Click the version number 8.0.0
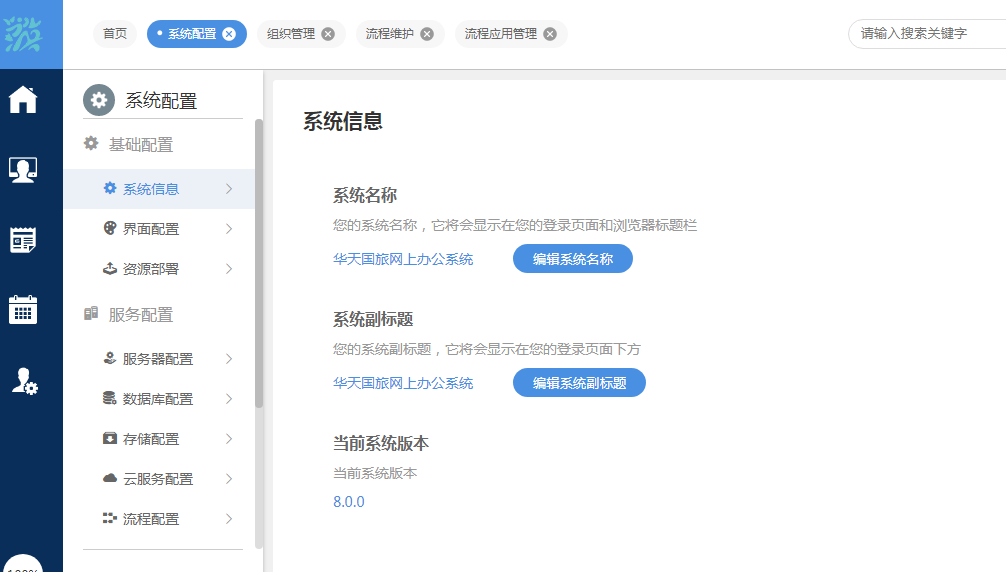The height and width of the screenshot is (572, 1006). pyautogui.click(x=348, y=501)
